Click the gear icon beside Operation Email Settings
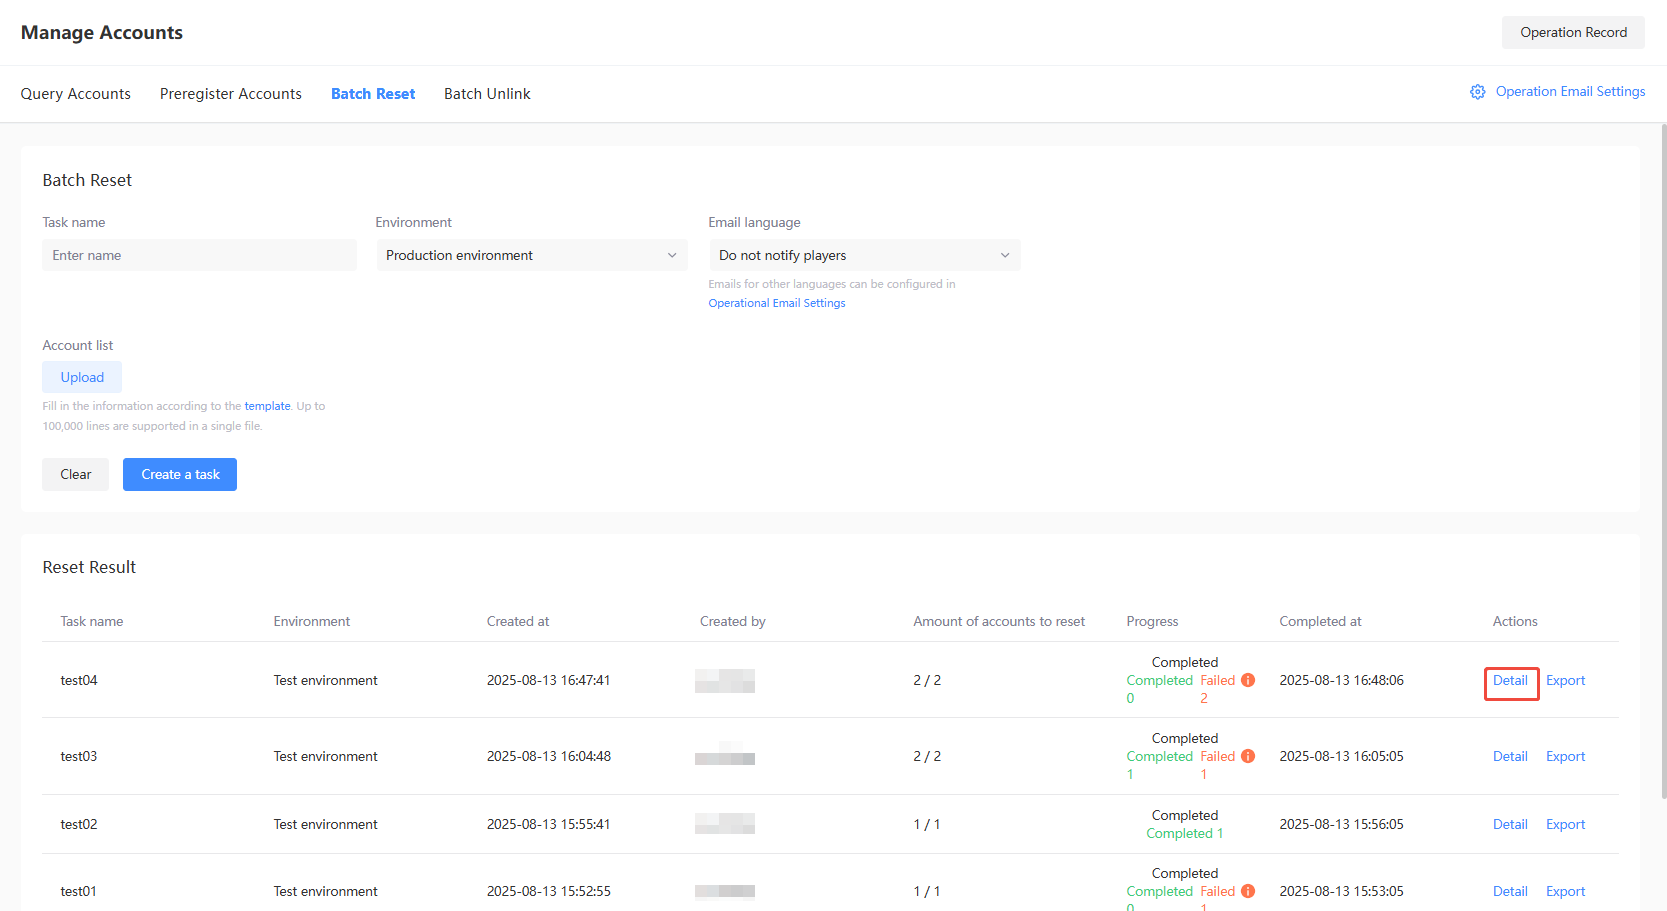 [1477, 92]
